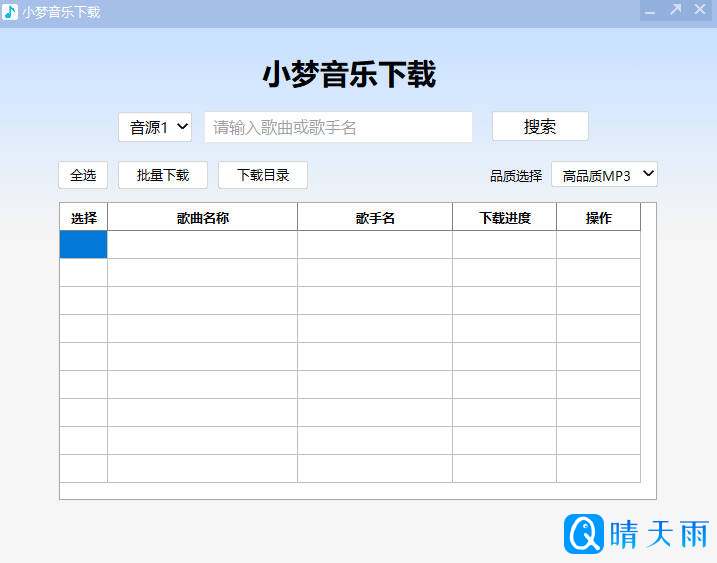Viewport: 717px width, 563px height.
Task: Focus the song or singer search field
Action: coord(338,127)
